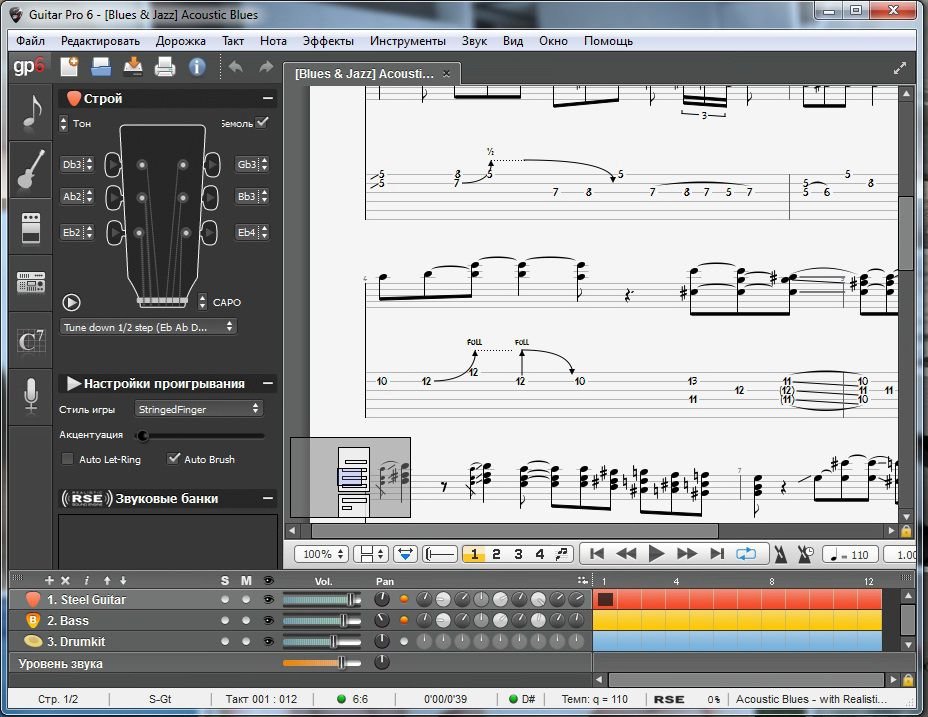
Task: Mute the Drumkit track
Action: coord(246,641)
